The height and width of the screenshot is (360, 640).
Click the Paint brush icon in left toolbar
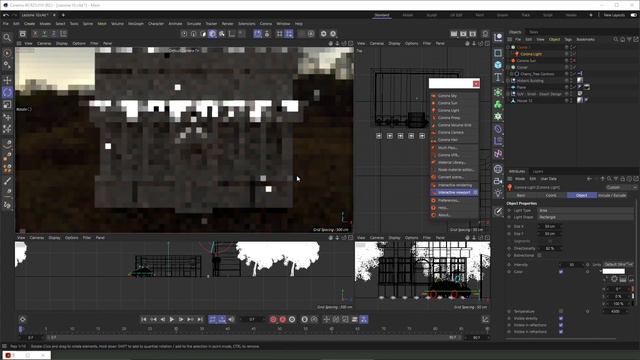(7, 181)
